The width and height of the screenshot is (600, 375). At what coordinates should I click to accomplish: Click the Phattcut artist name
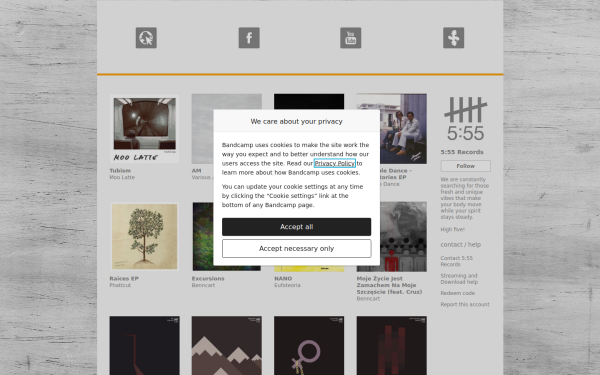point(120,285)
